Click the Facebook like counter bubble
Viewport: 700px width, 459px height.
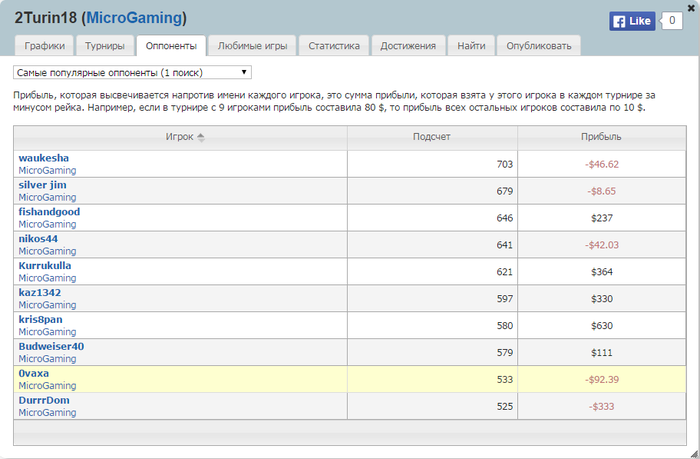tap(671, 21)
